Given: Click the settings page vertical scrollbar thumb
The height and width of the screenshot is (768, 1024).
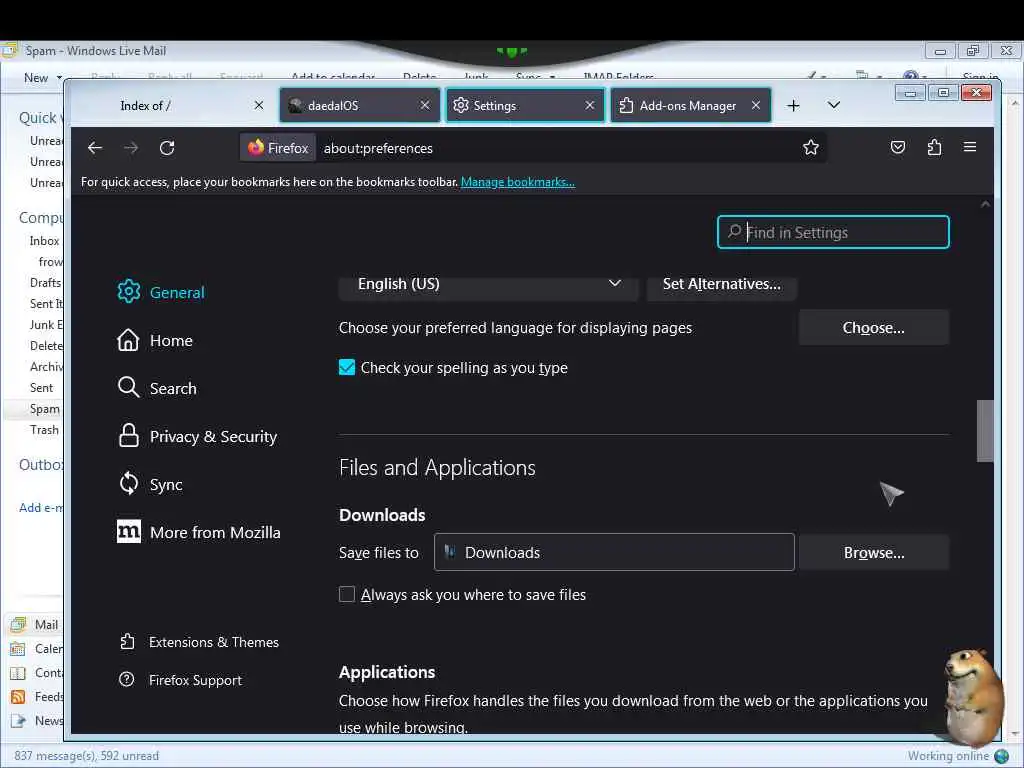Looking at the screenshot, I should tap(985, 431).
